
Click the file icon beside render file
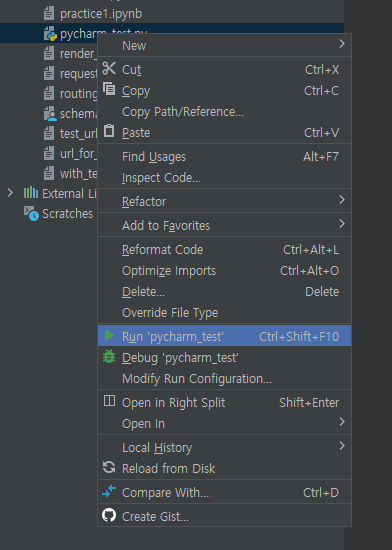[x=49, y=53]
